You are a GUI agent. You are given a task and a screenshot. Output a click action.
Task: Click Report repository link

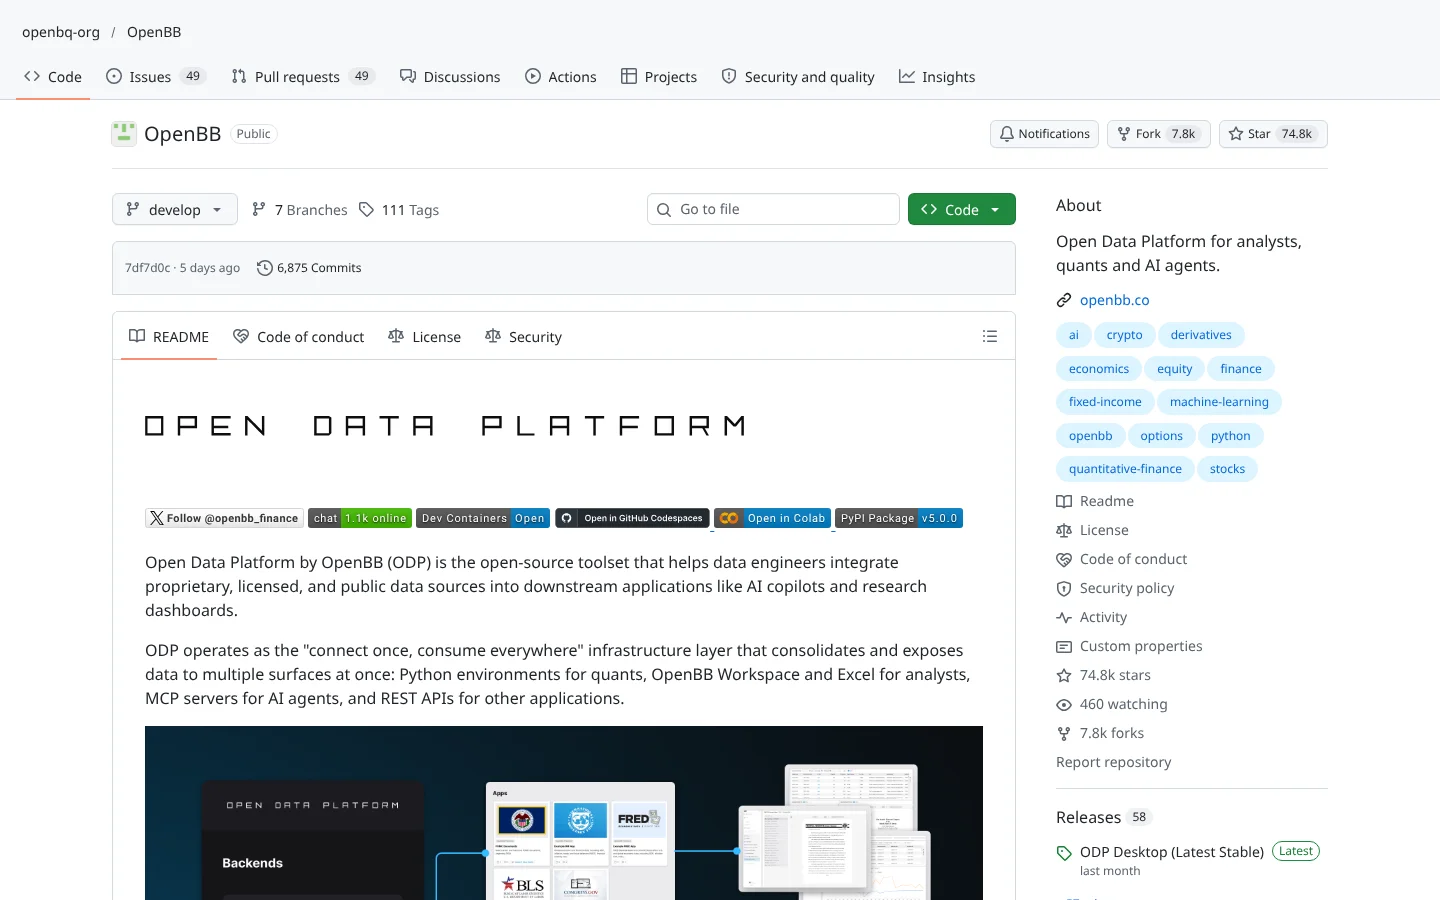click(1113, 762)
